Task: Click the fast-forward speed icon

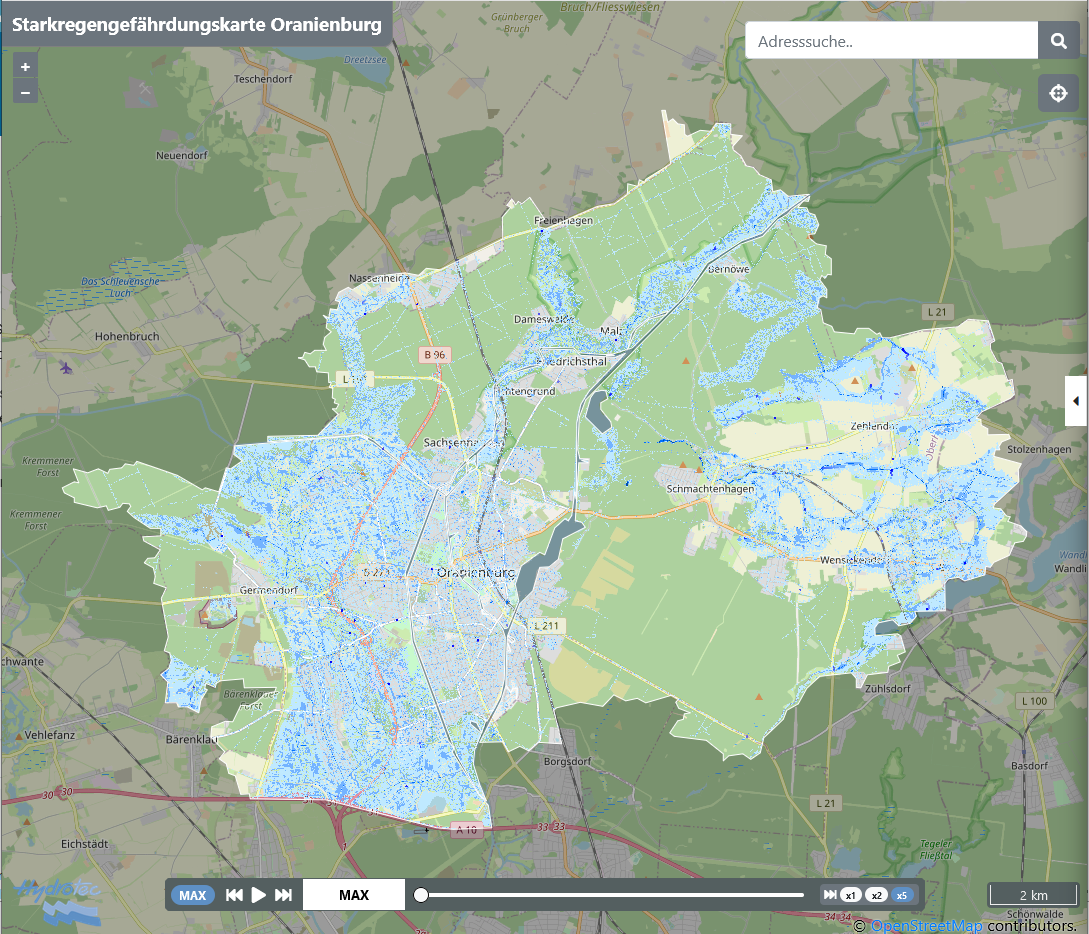Action: pyautogui.click(x=829, y=895)
